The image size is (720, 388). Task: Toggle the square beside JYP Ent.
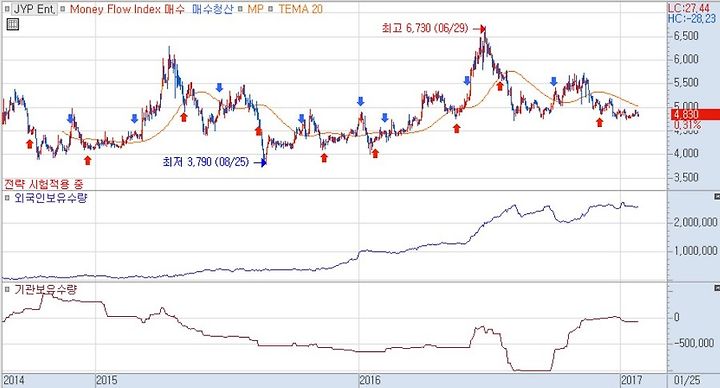[6, 9]
